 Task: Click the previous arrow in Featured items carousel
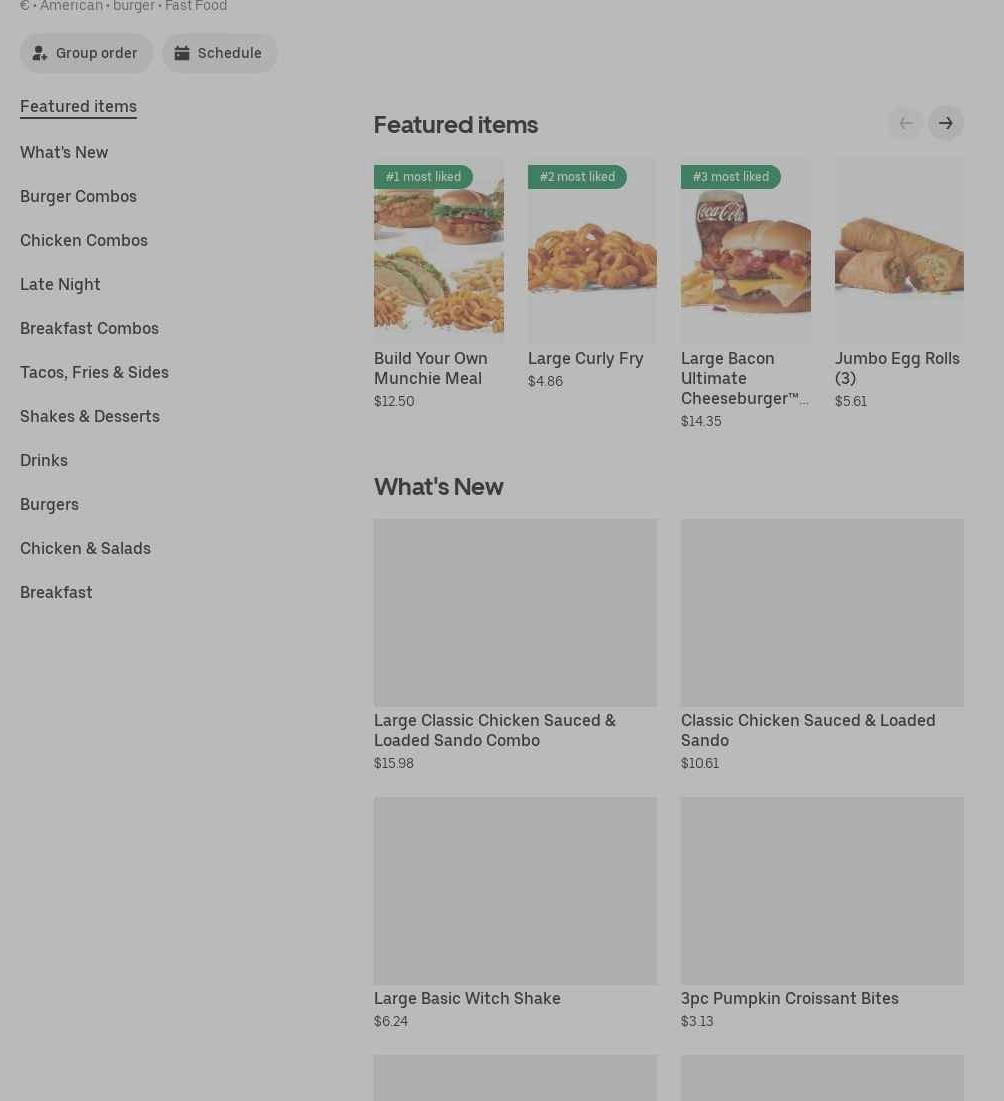click(x=905, y=123)
